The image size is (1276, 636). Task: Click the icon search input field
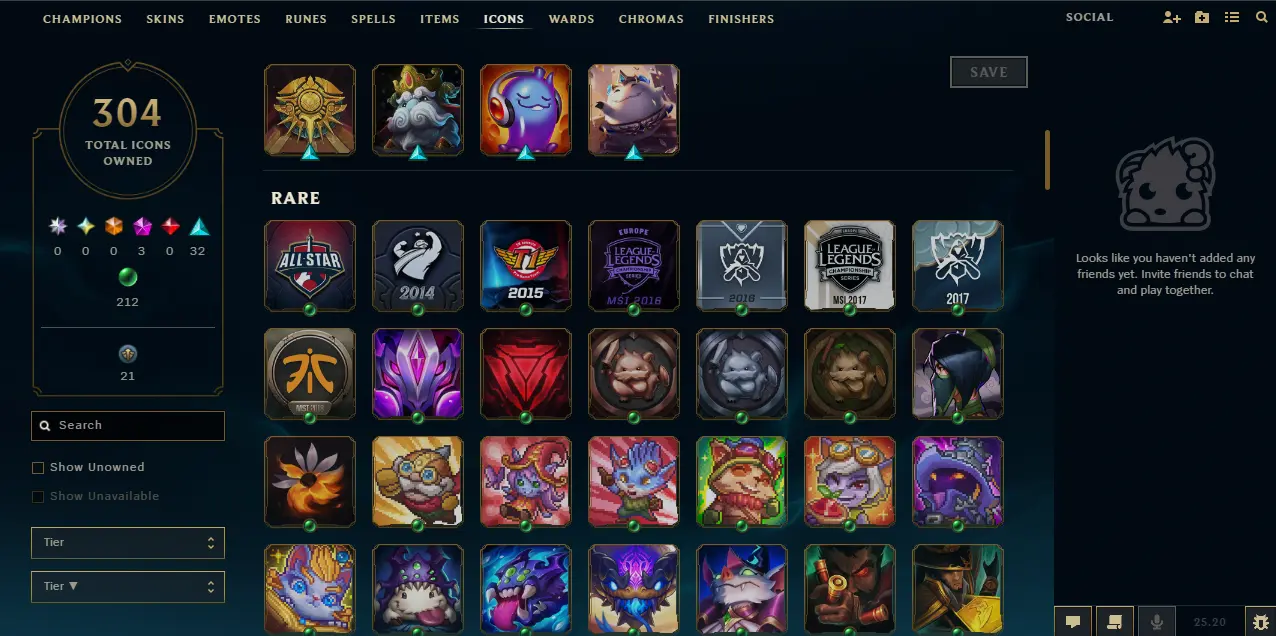128,426
